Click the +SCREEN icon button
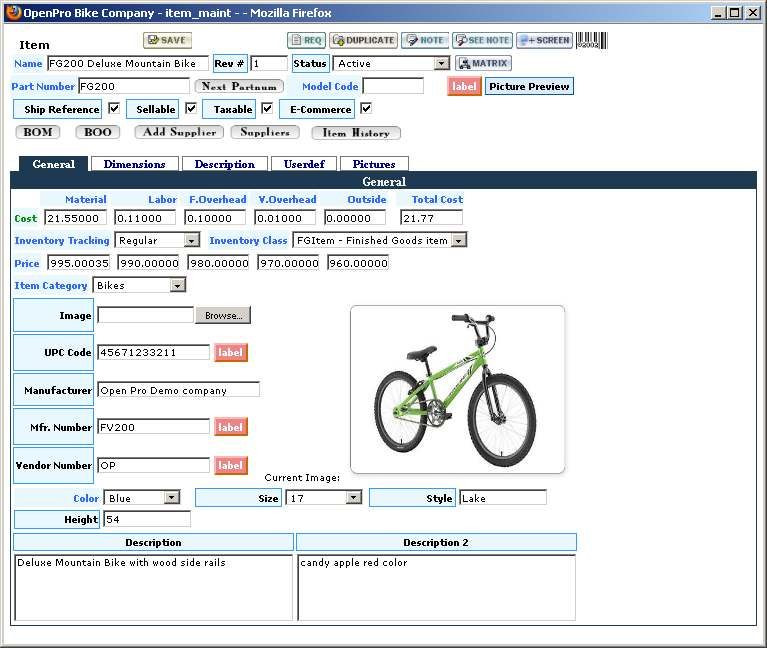 pos(544,40)
